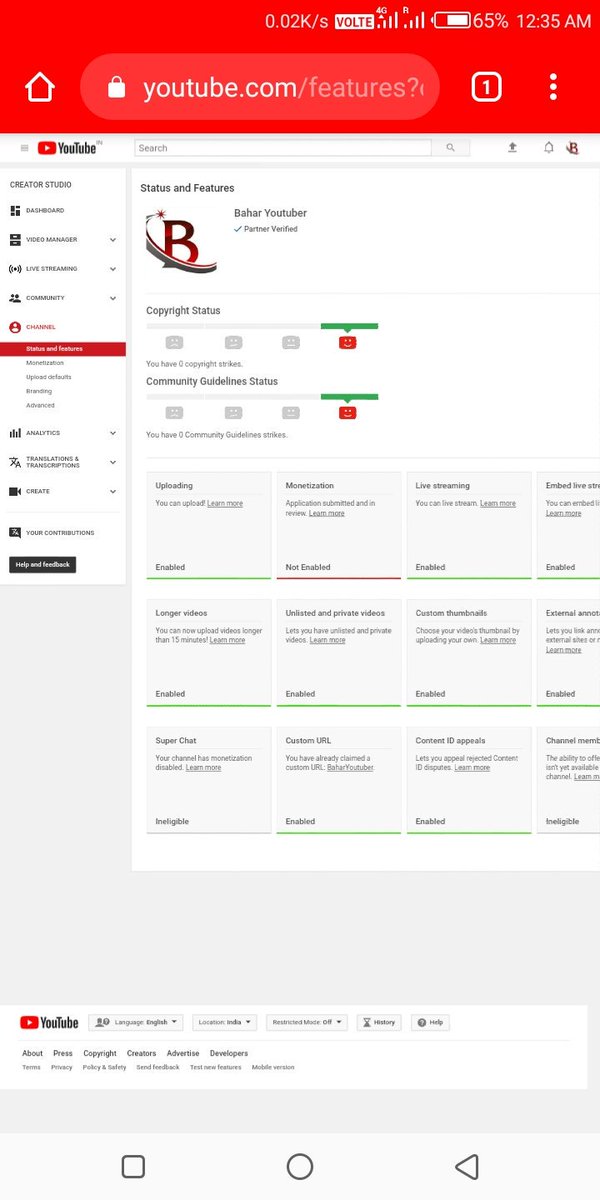Click Create camera icon in sidebar

click(15, 491)
